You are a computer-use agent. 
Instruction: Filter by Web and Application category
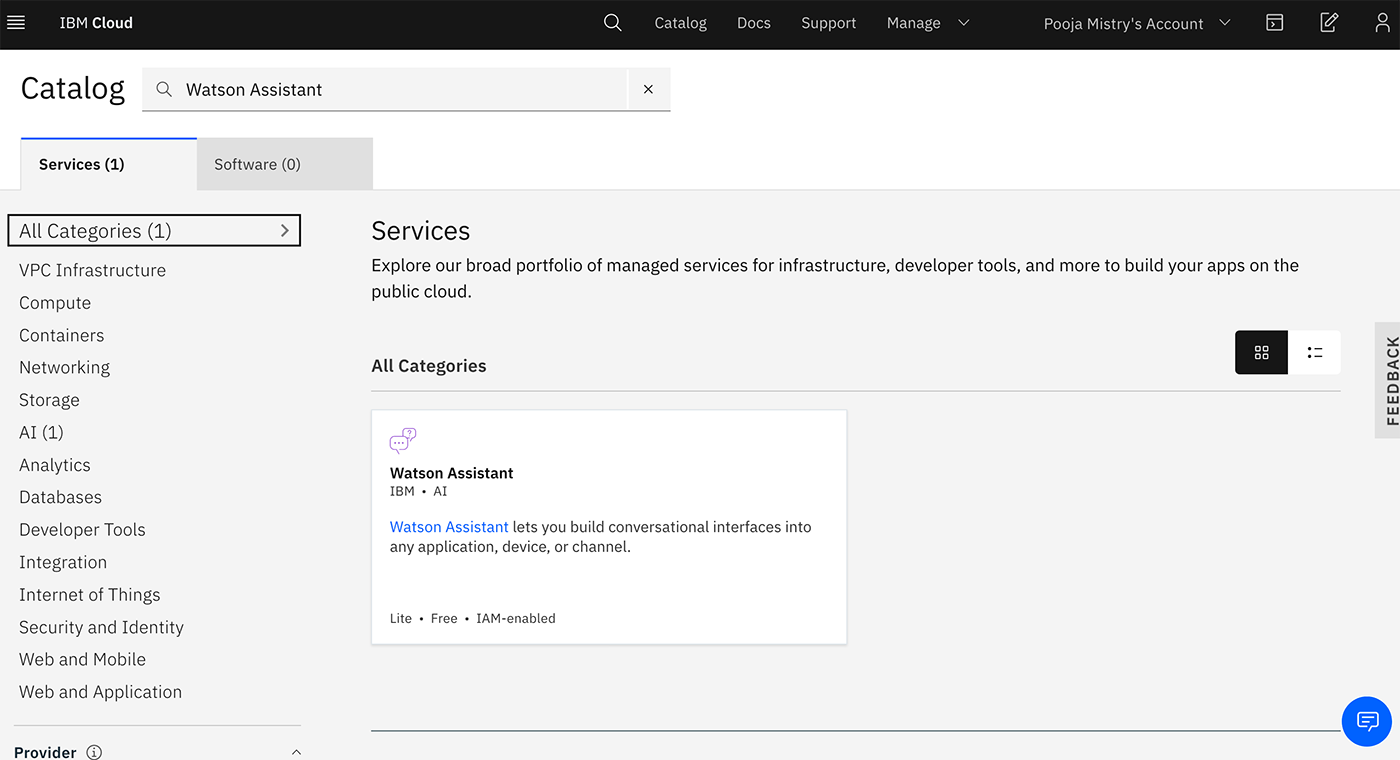click(x=100, y=692)
